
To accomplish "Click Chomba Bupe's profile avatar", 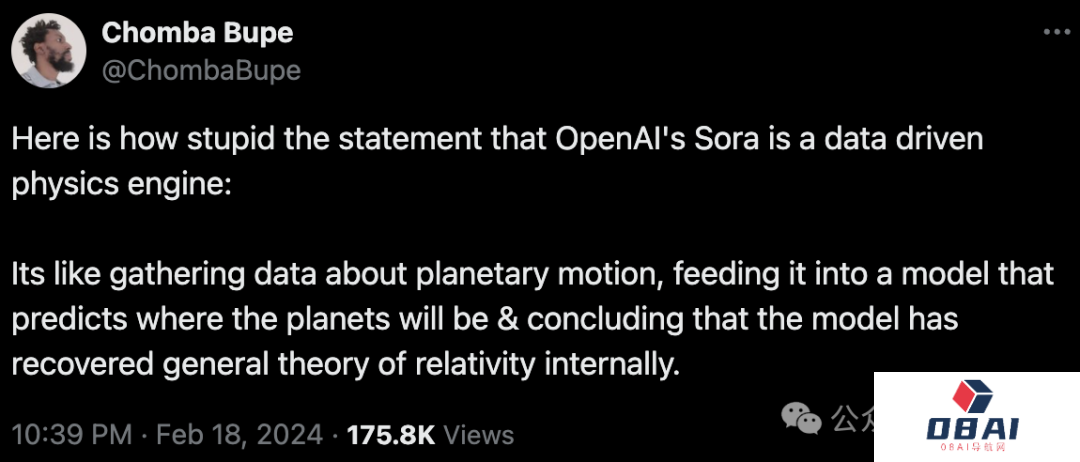I will [x=48, y=52].
